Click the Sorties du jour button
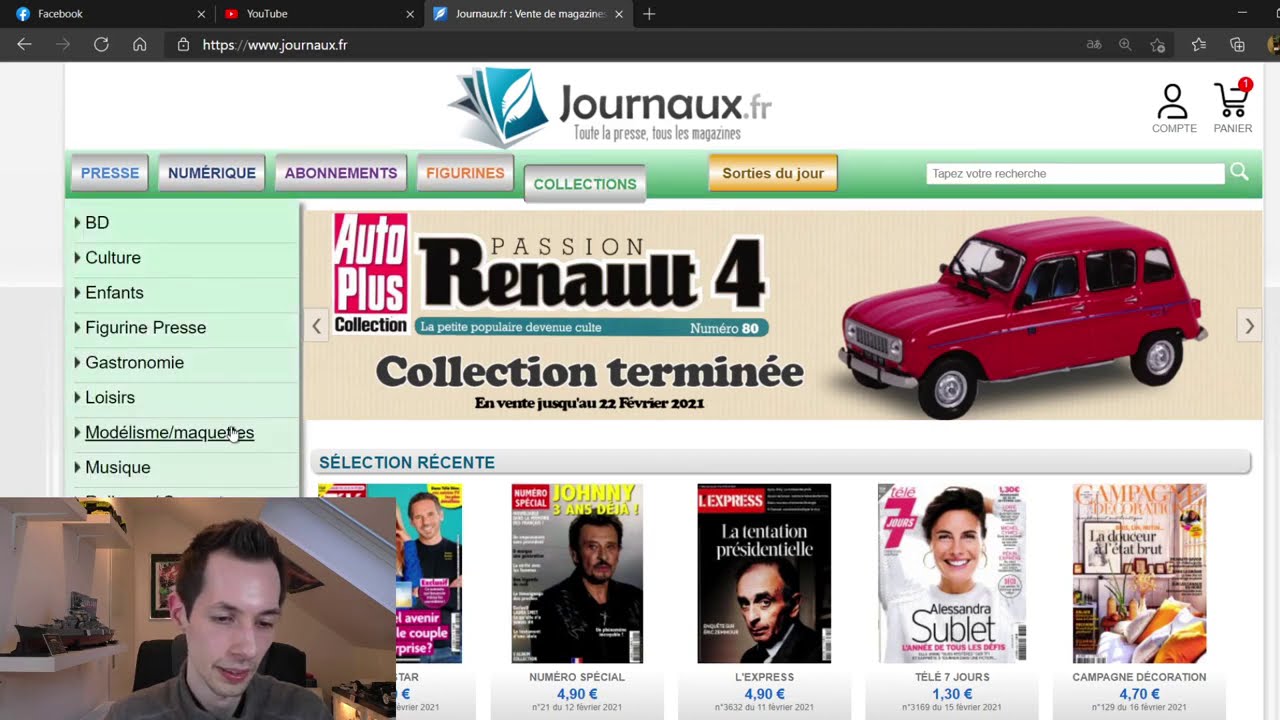 (x=773, y=173)
